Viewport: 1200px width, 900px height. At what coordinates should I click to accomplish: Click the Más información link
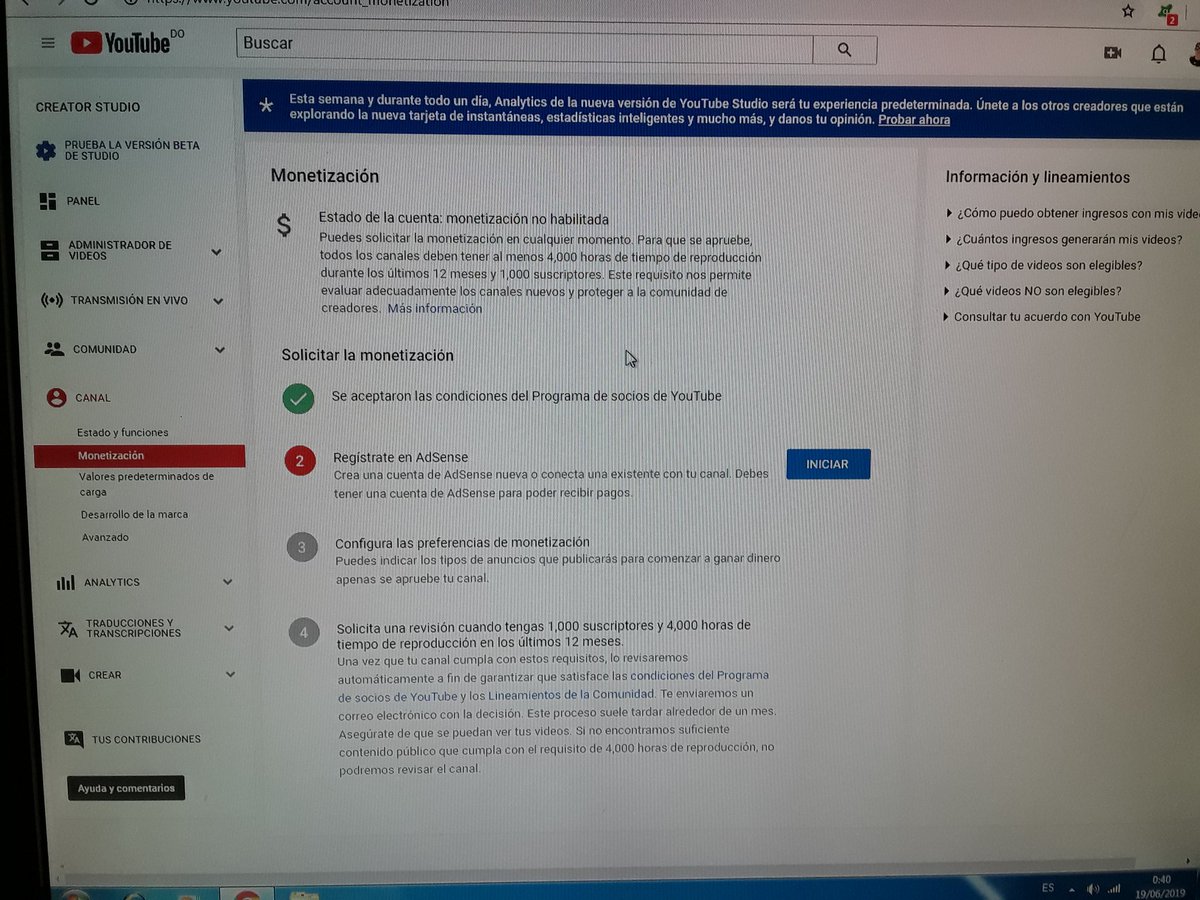click(435, 309)
